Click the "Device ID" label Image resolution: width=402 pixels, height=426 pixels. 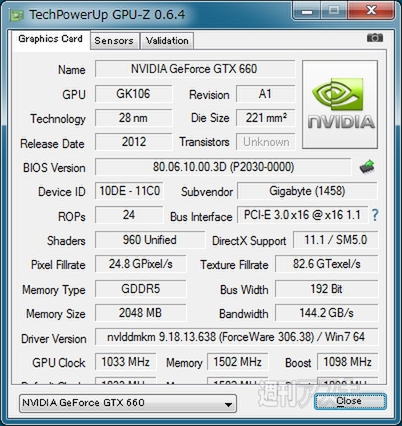click(x=62, y=192)
